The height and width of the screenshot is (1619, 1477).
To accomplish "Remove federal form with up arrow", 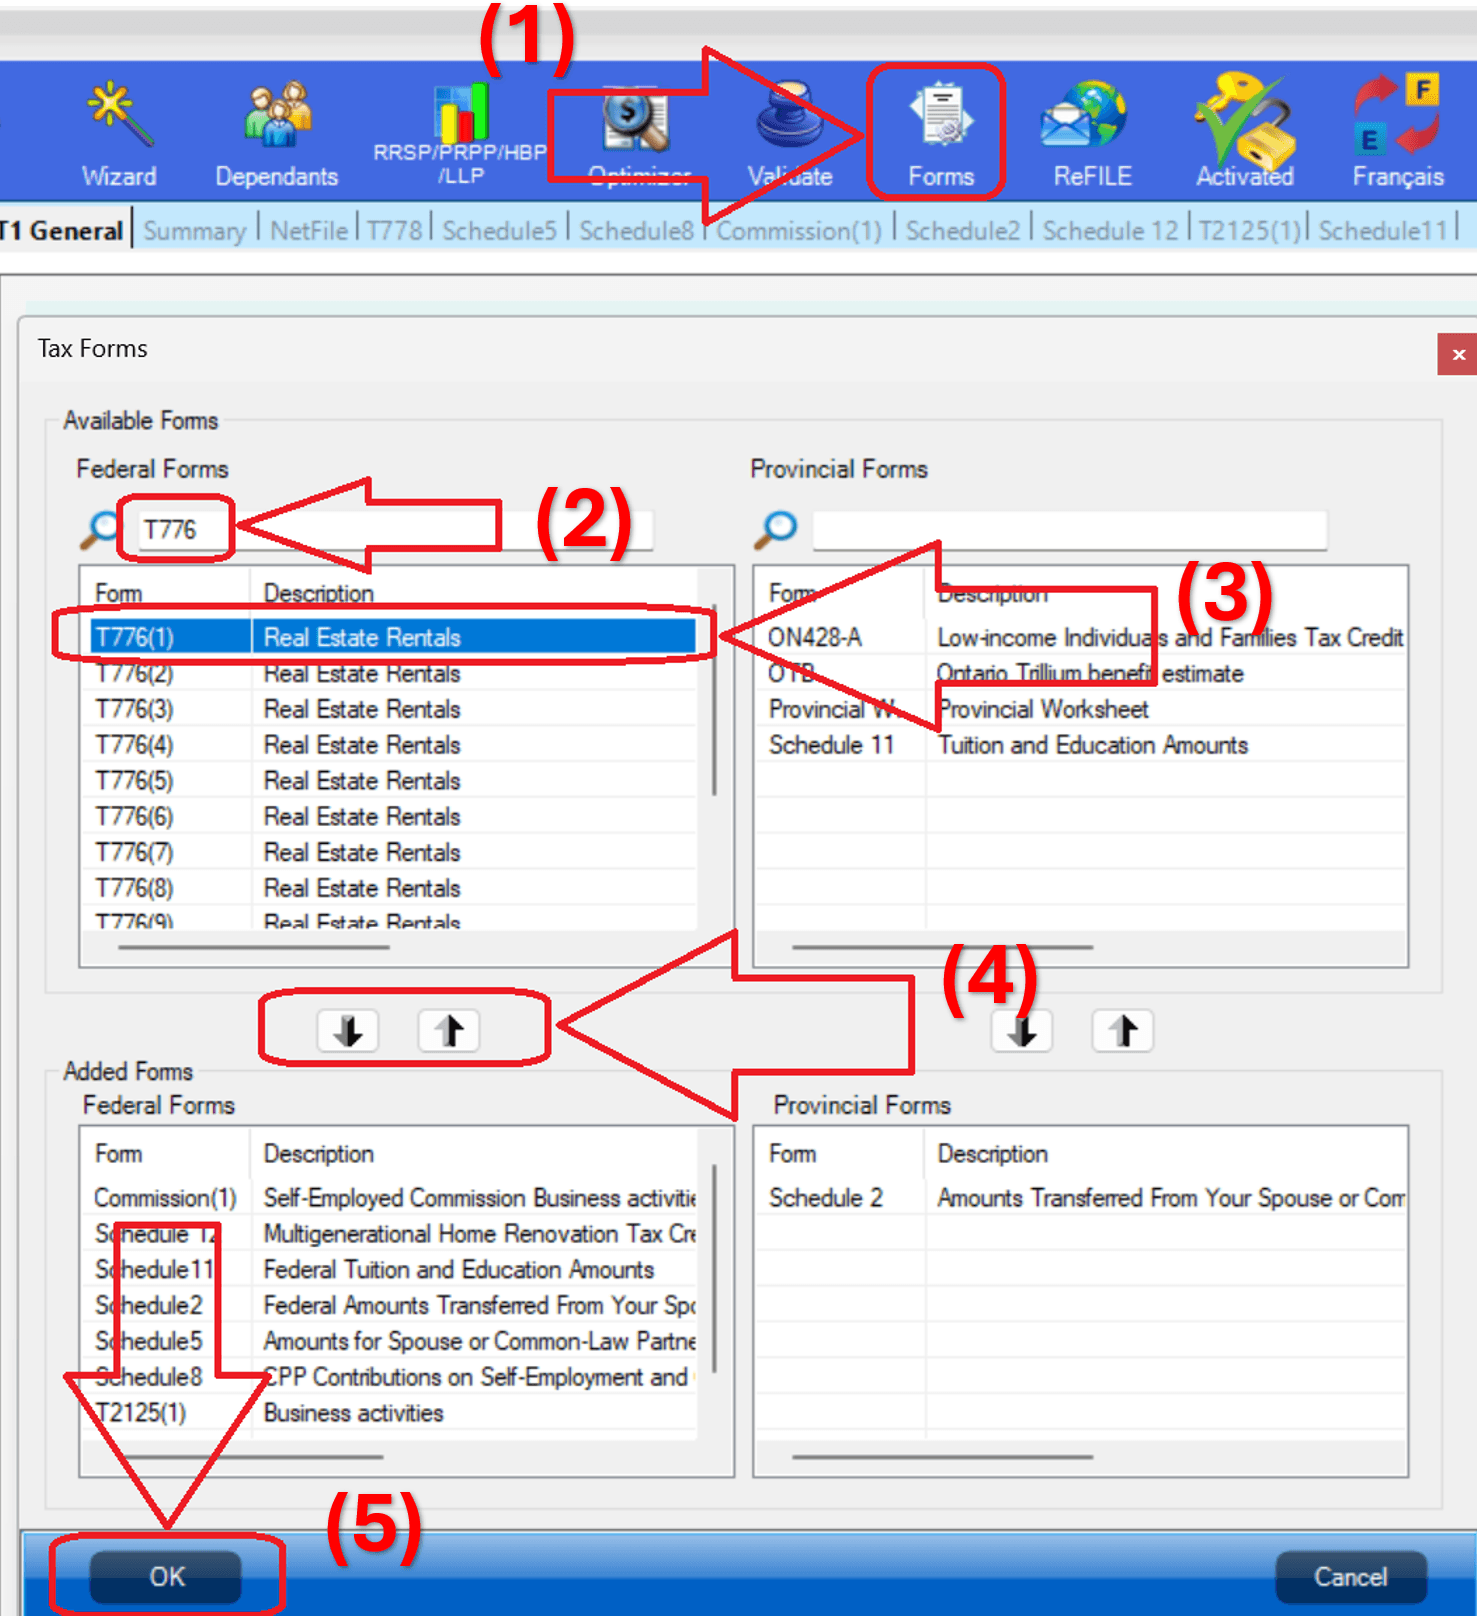I will click(449, 1031).
